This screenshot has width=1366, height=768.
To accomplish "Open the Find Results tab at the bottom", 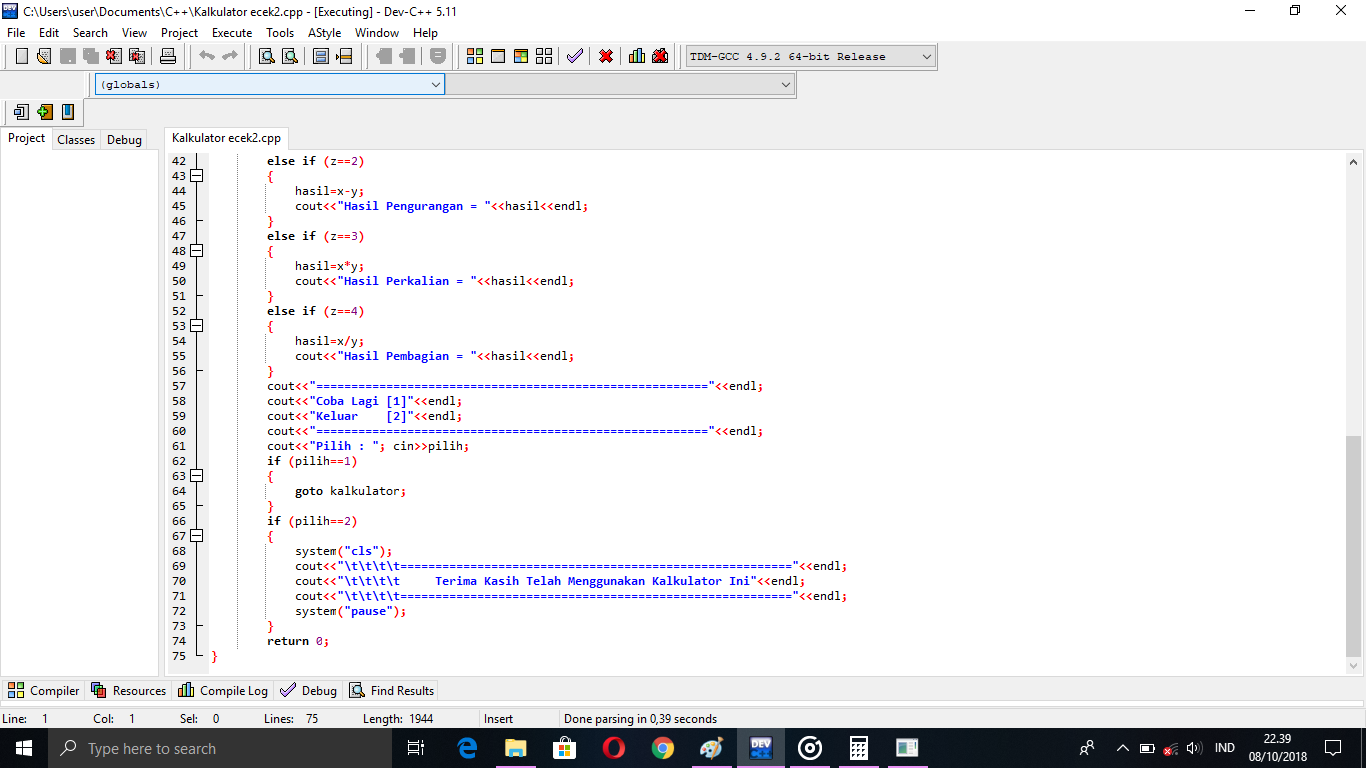I will [x=392, y=690].
